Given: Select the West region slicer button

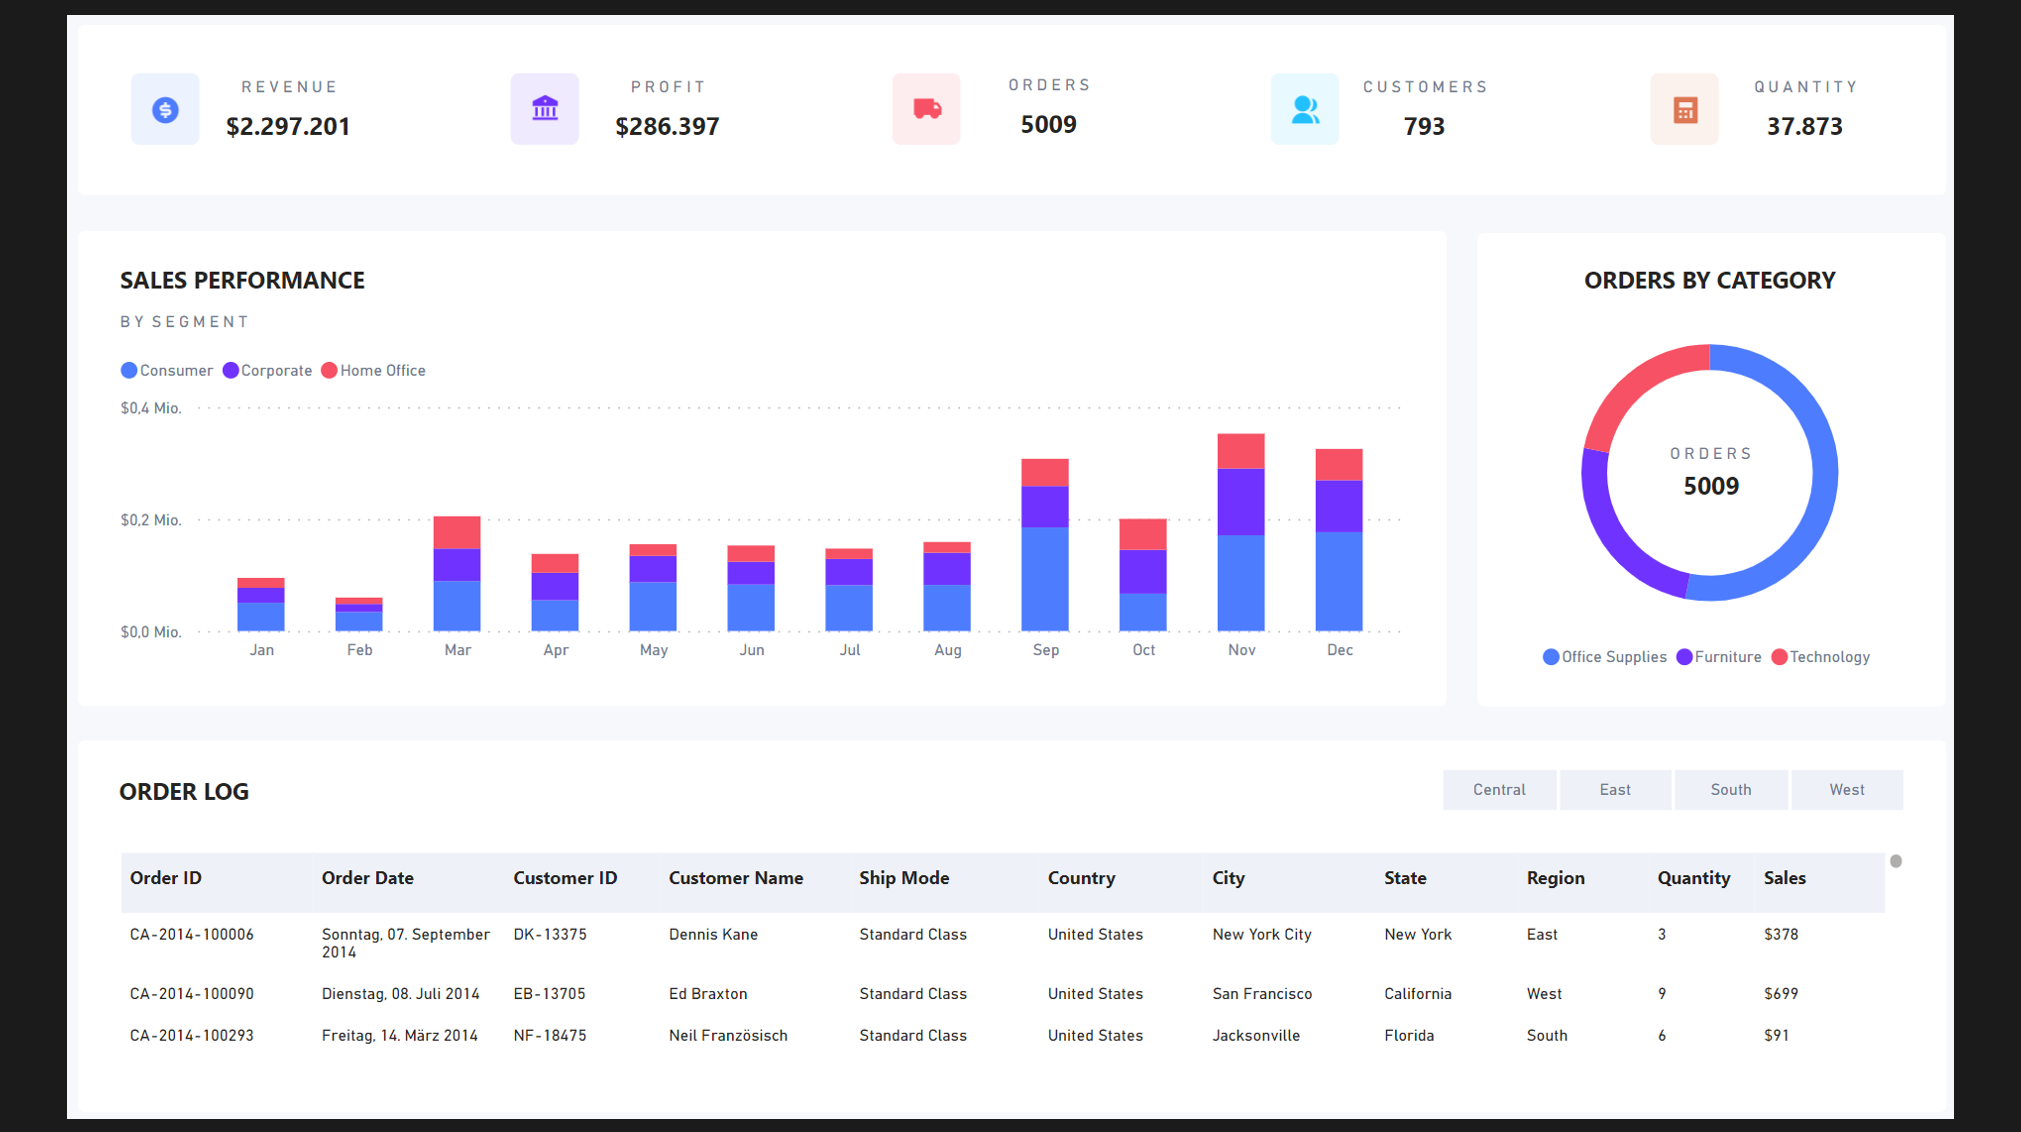Looking at the screenshot, I should (1846, 790).
